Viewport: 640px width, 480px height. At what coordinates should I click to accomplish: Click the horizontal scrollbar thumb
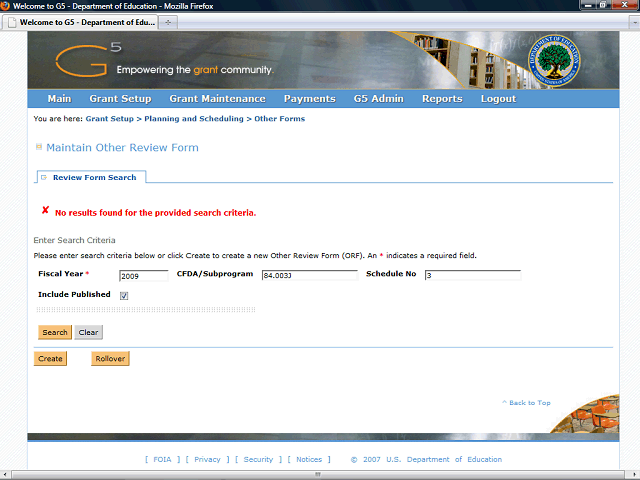[318, 475]
